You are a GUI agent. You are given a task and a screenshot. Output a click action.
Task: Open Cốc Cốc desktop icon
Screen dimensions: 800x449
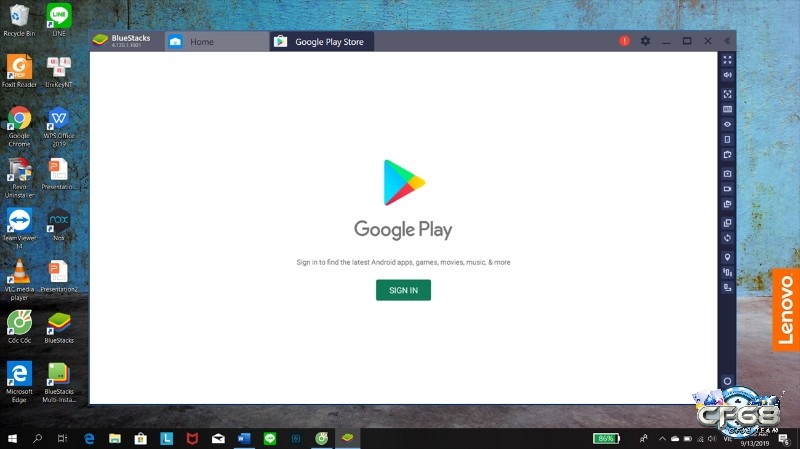click(19, 328)
